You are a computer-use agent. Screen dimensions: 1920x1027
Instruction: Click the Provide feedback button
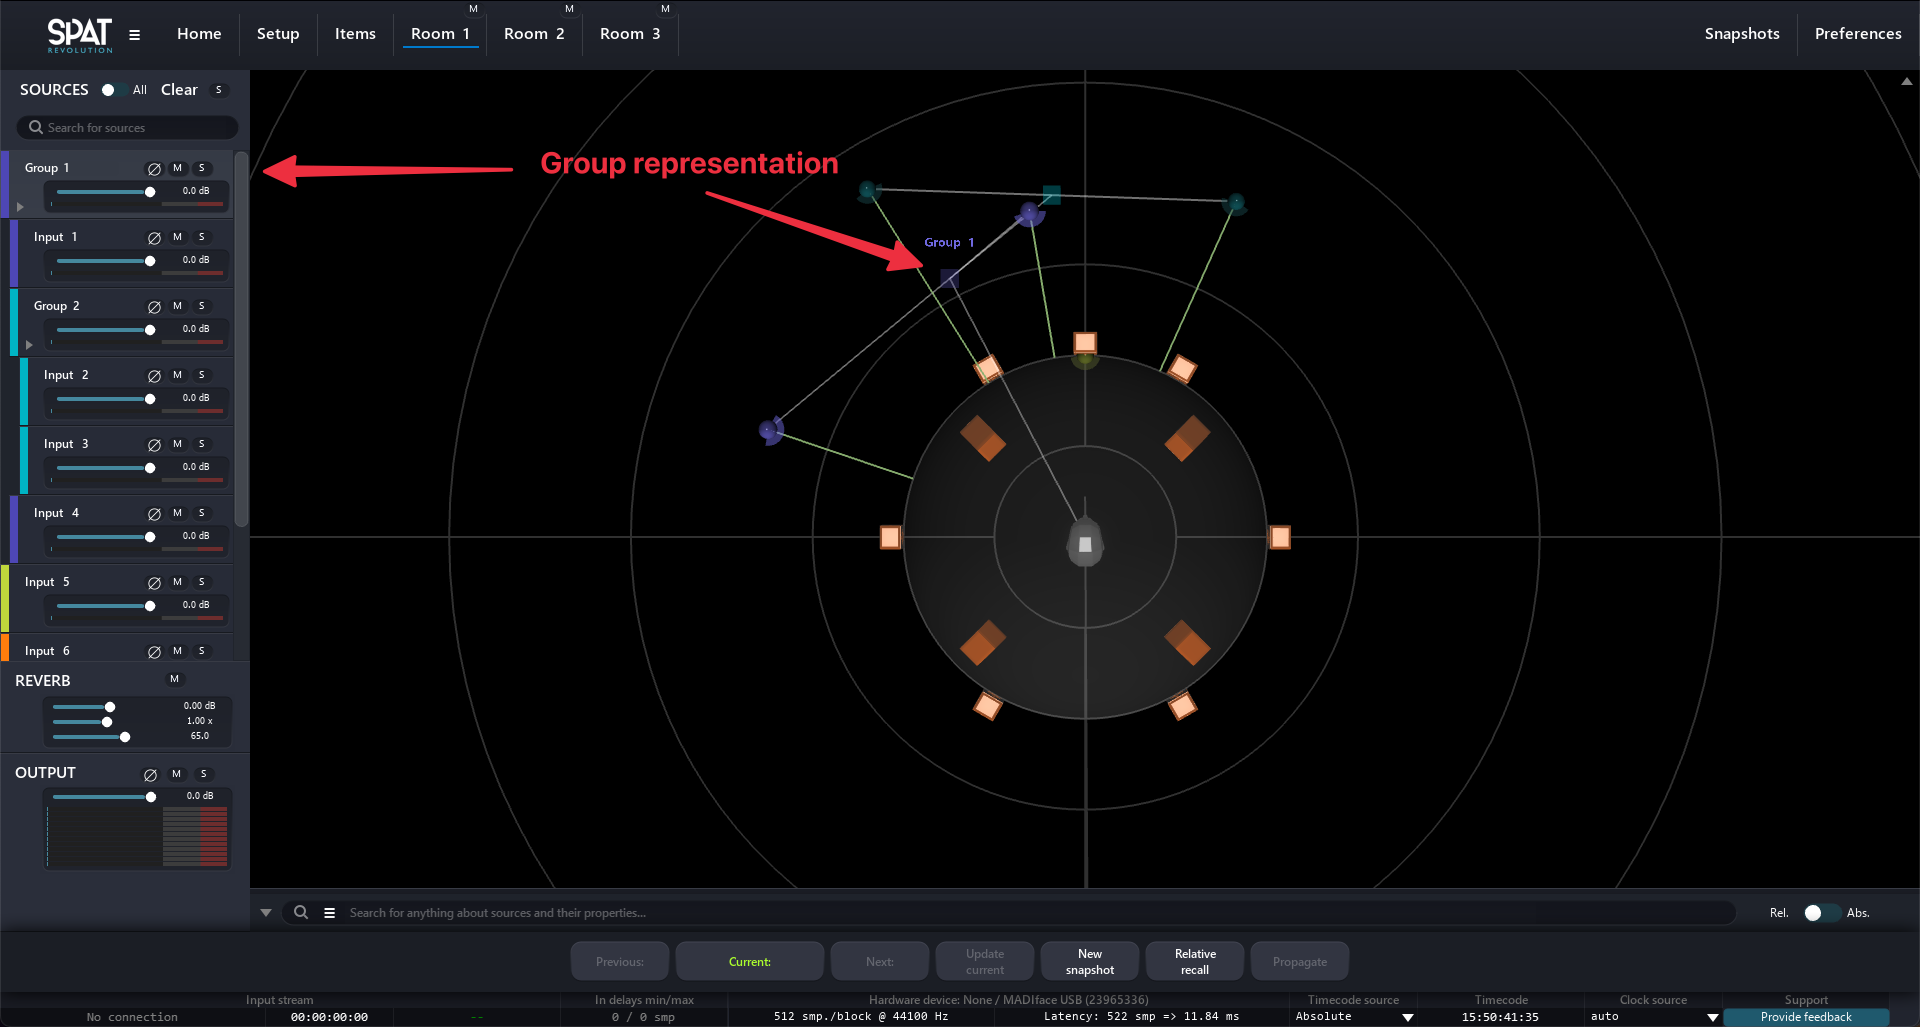(x=1805, y=1017)
